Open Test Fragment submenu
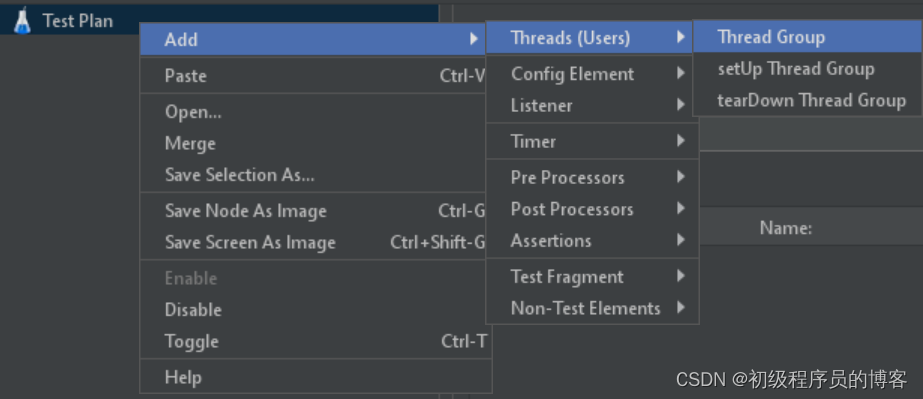923x399 pixels. tap(592, 277)
